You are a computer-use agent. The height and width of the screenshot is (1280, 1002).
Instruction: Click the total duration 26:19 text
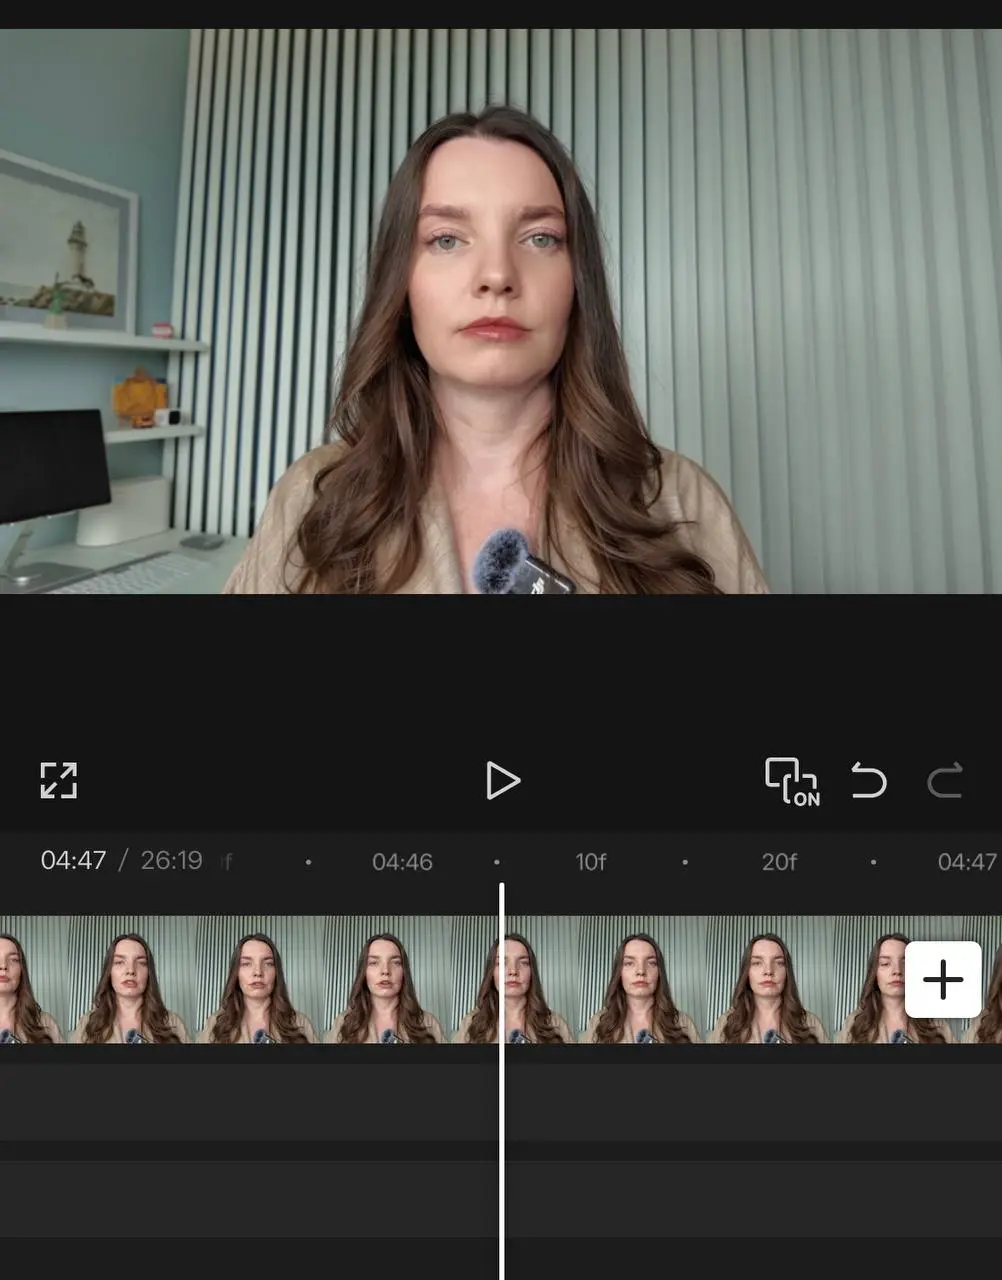click(171, 860)
